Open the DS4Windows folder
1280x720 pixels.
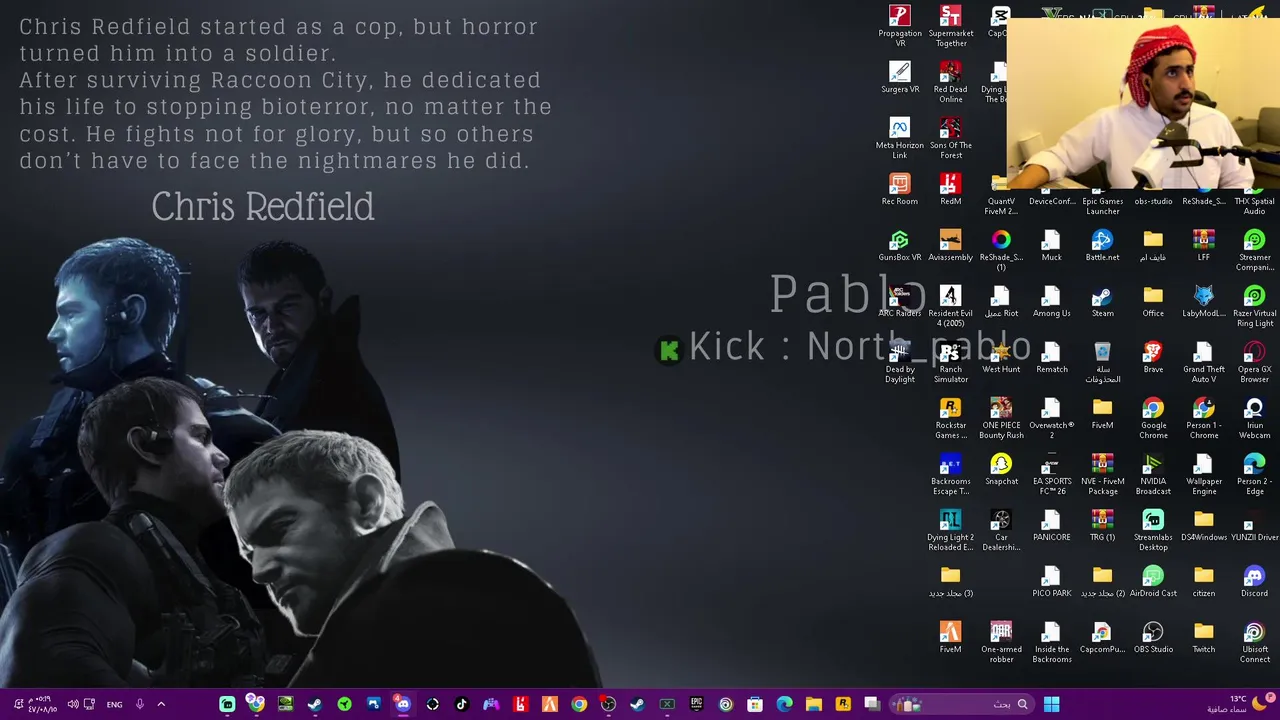click(1204, 525)
